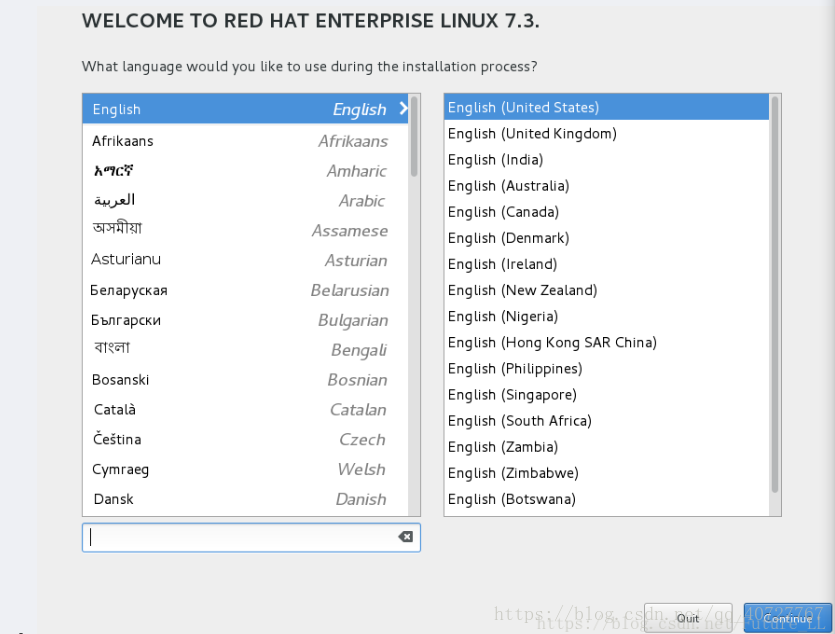Image resolution: width=835 pixels, height=634 pixels.
Task: Choose English (Australia) locale
Action: [x=607, y=186]
